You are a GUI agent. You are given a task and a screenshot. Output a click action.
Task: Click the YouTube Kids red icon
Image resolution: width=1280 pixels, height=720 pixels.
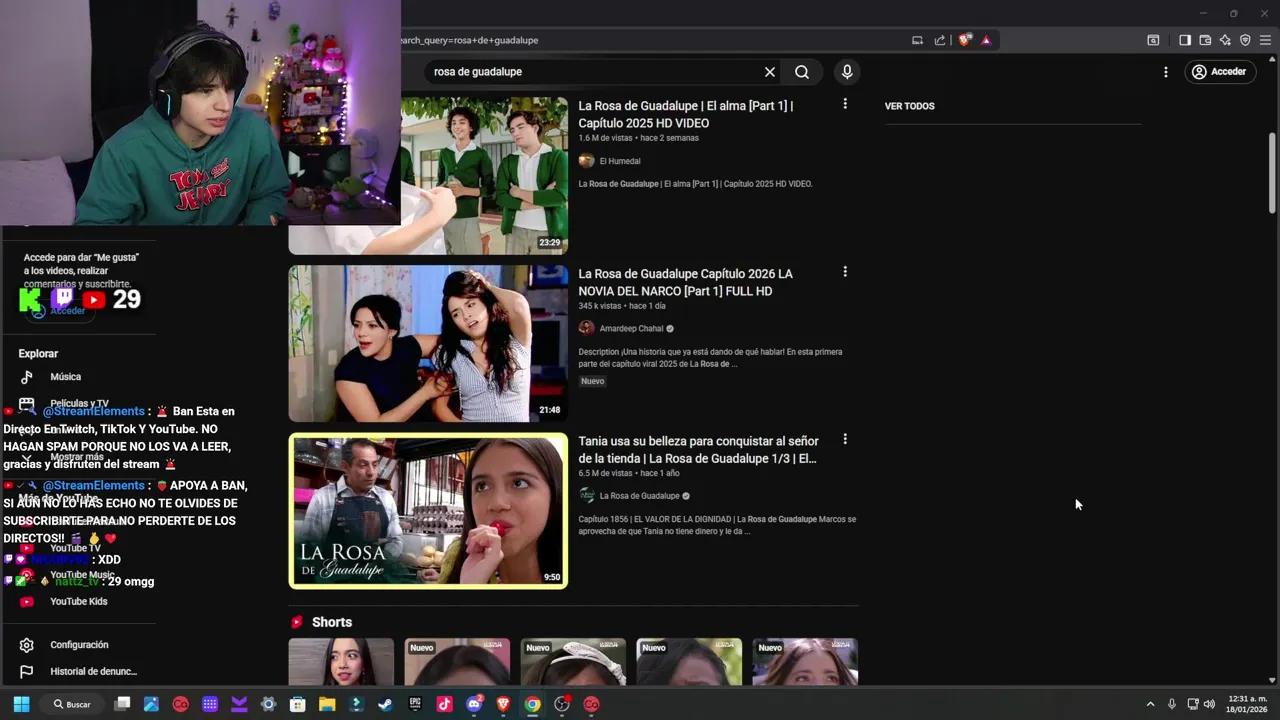27,602
